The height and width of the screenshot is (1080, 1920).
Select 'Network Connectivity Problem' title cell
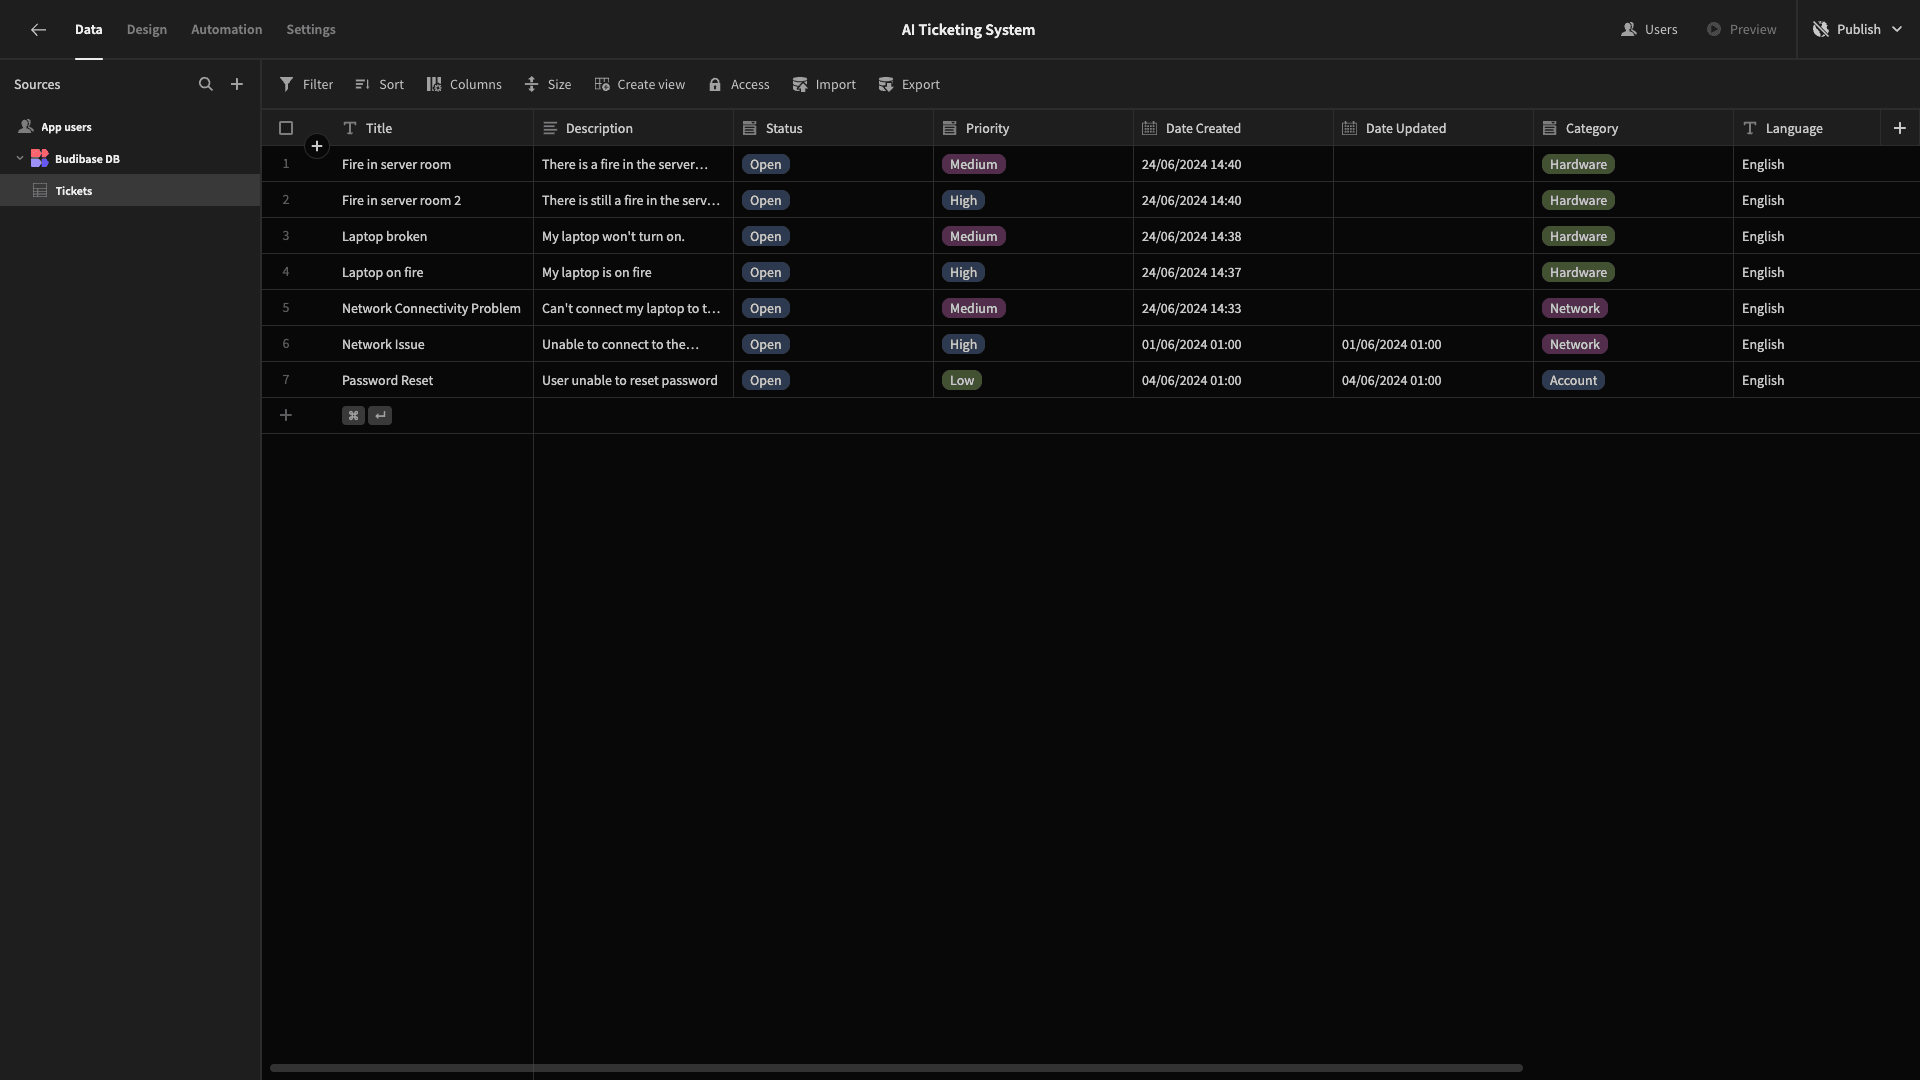click(x=433, y=308)
